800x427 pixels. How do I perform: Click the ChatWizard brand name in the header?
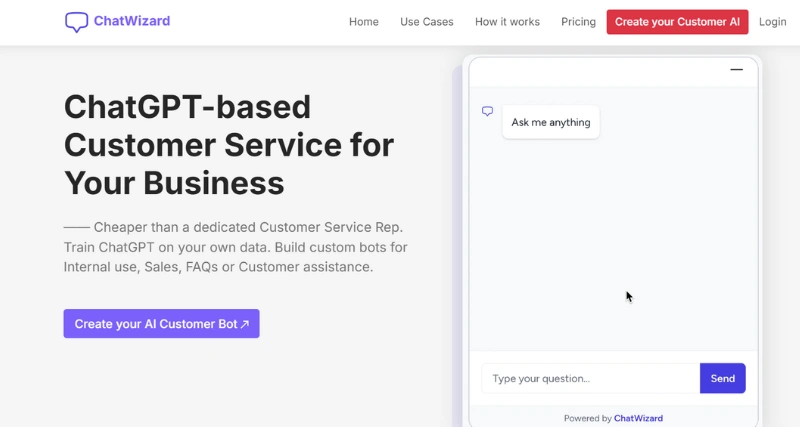(131, 21)
